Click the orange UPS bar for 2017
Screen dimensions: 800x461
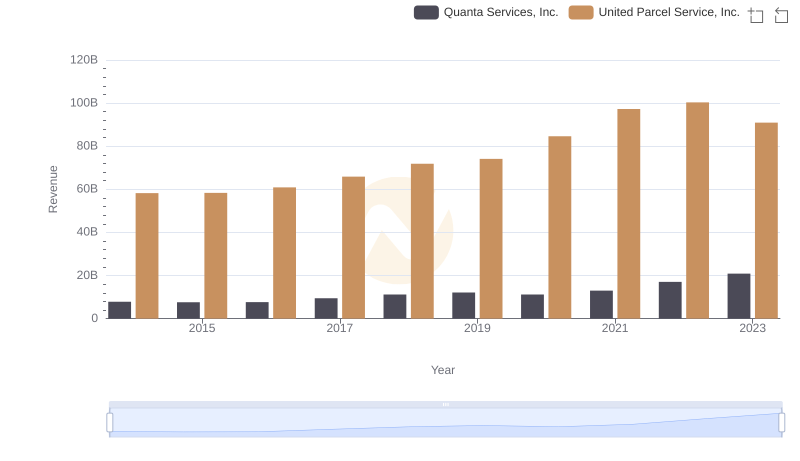354,248
